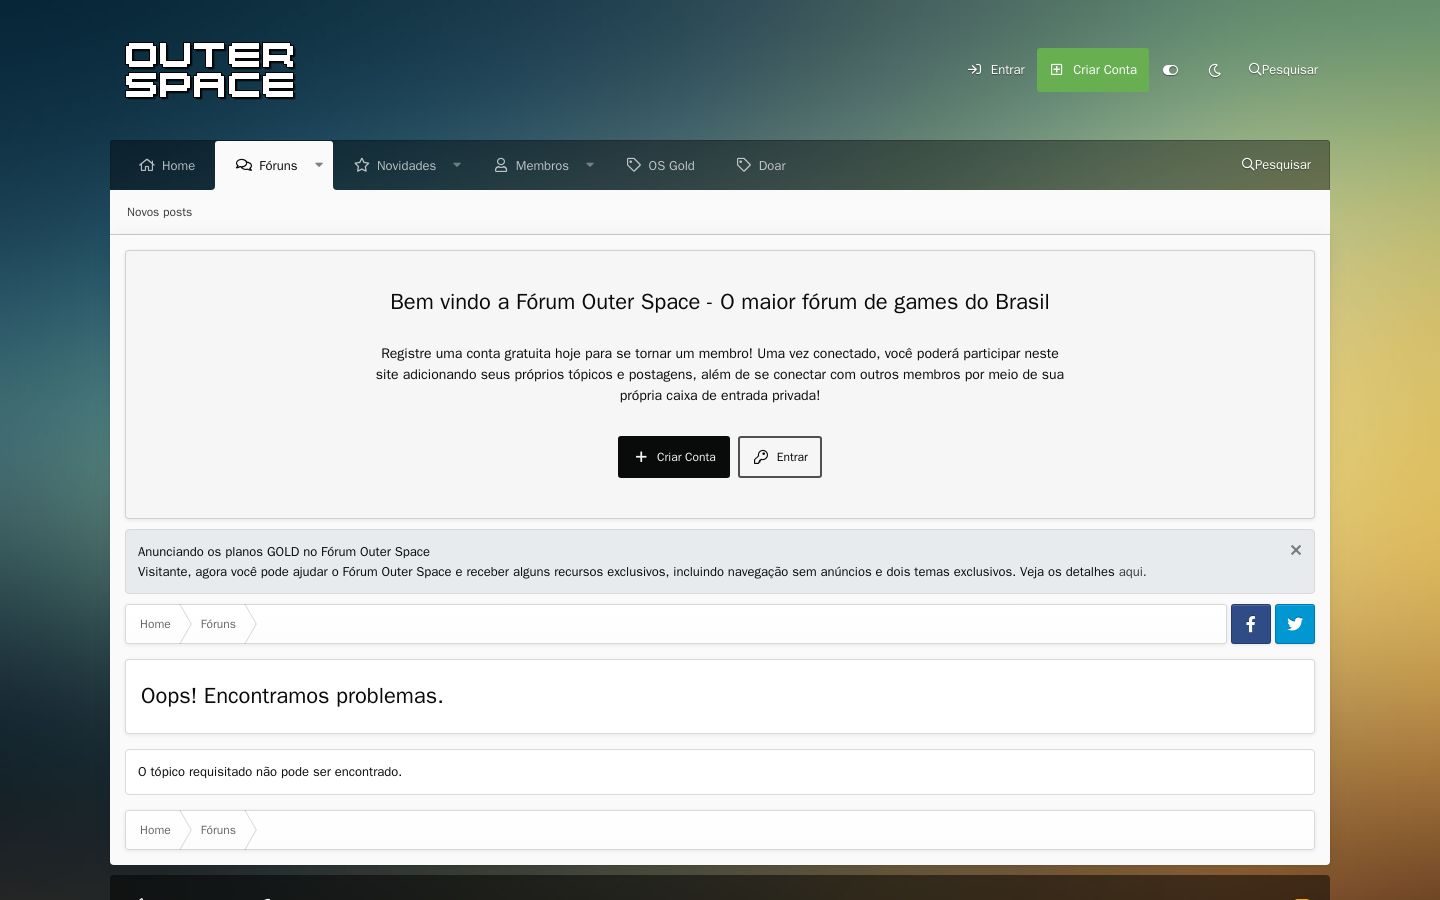This screenshot has width=1440, height=900.
Task: Click the 'Bem vindo a Fórum Outer Space' heading
Action: 720,302
